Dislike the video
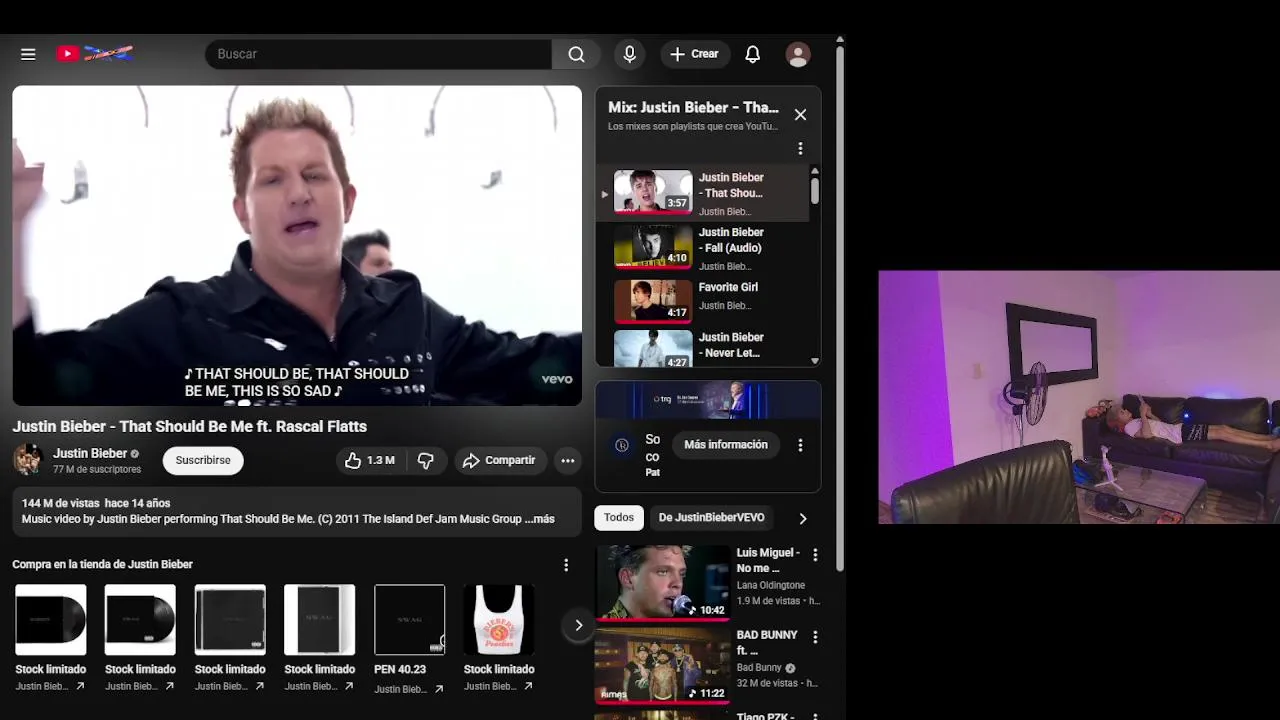1280x720 pixels. pyautogui.click(x=426, y=460)
